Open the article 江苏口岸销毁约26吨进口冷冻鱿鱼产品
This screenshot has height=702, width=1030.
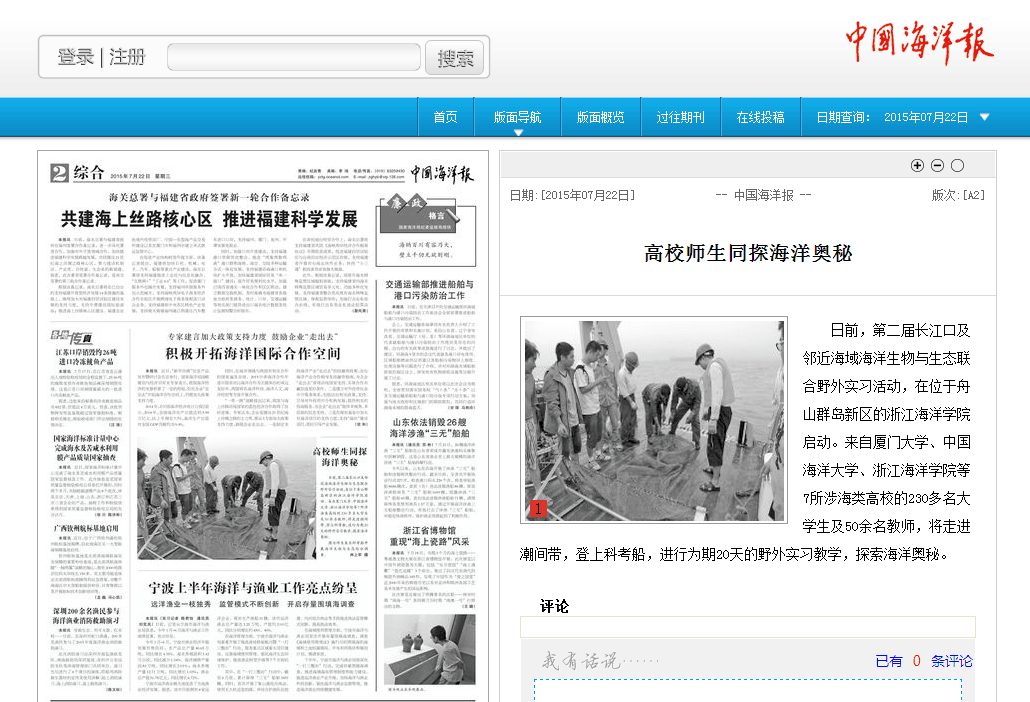click(x=86, y=357)
